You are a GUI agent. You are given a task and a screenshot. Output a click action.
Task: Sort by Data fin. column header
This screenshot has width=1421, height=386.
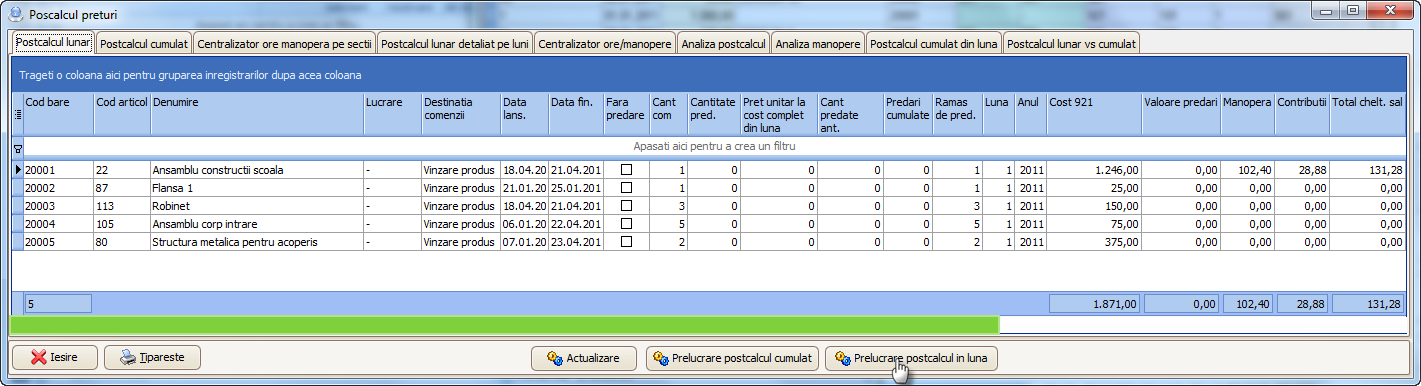[x=576, y=114]
